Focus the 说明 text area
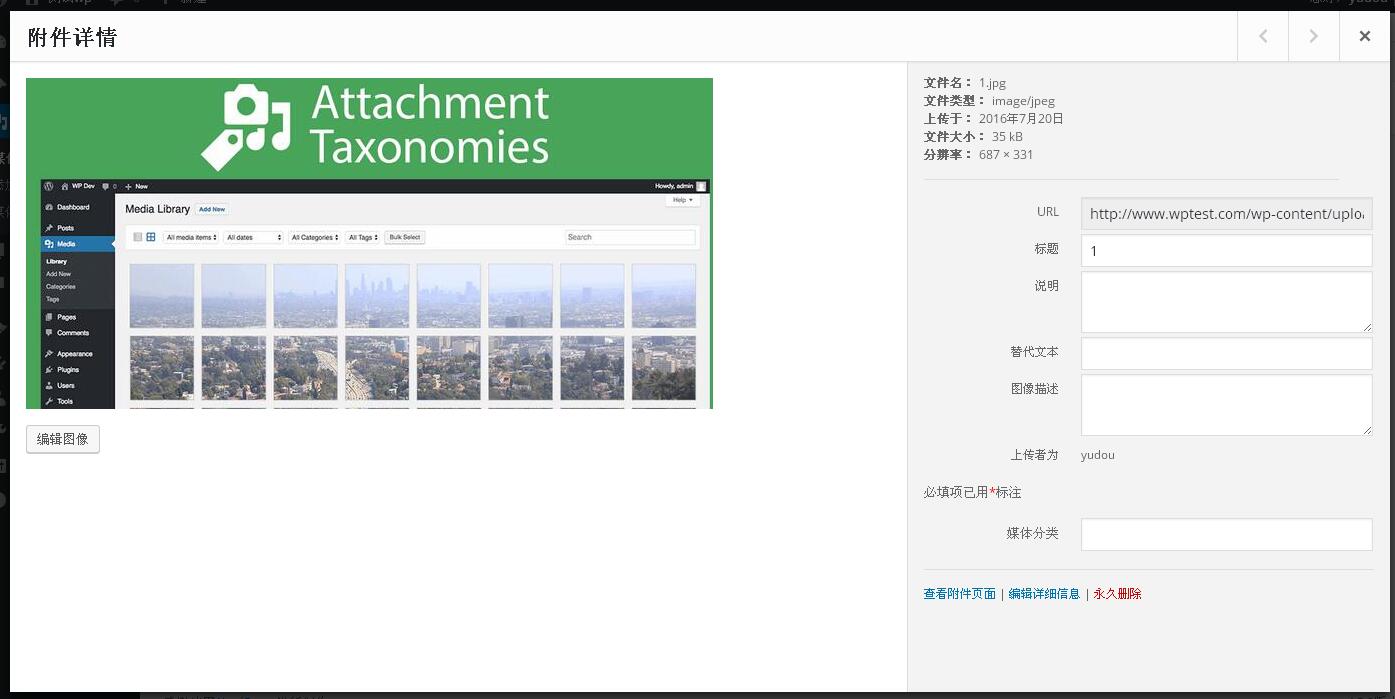The image size is (1395, 699). click(1226, 302)
